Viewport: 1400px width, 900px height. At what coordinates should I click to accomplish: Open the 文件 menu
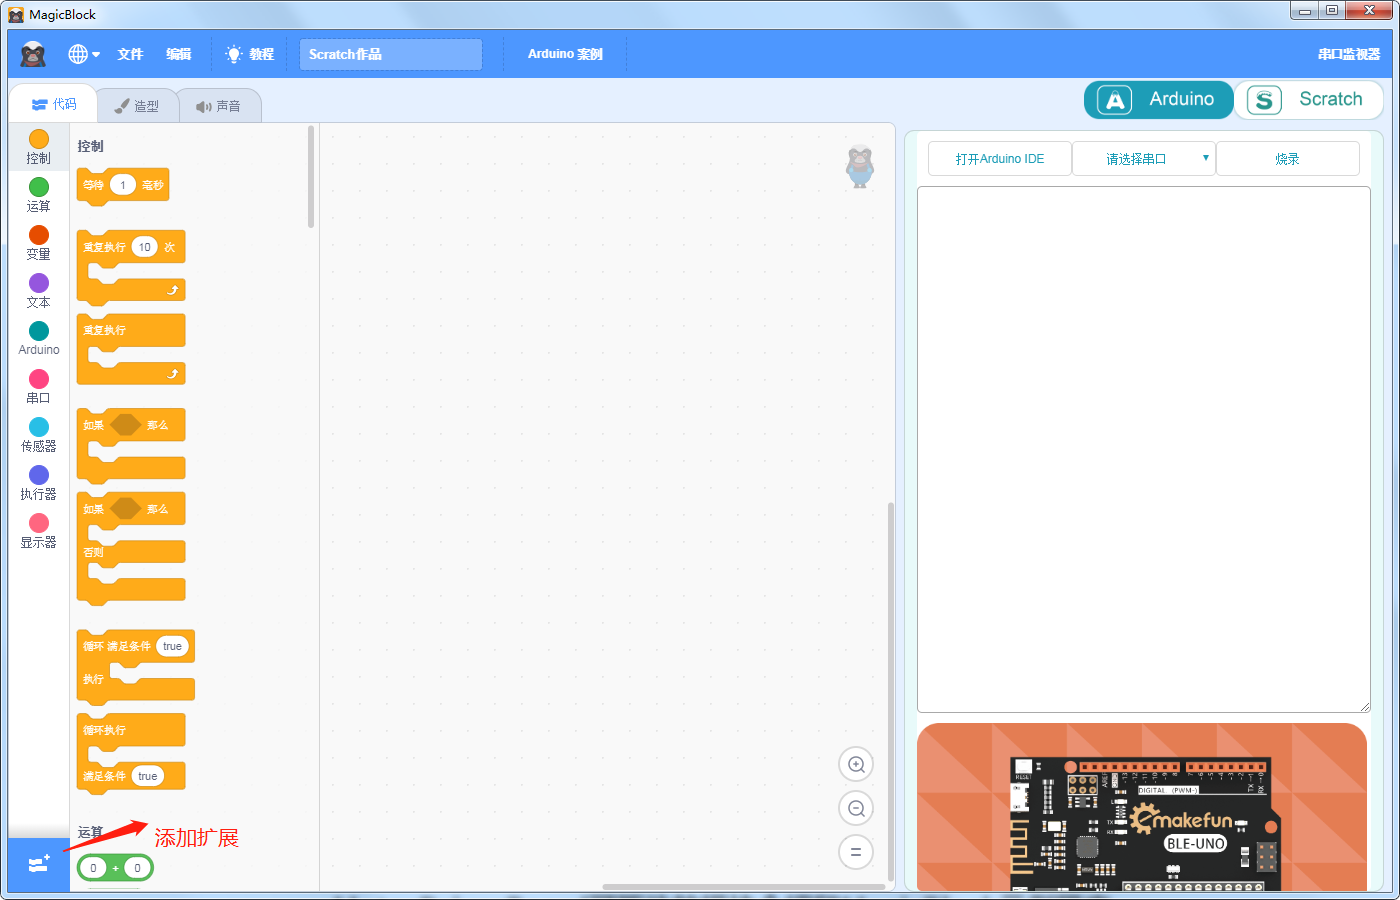[130, 54]
